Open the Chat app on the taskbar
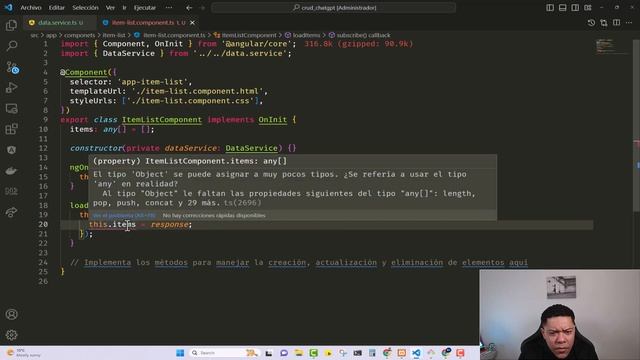Screen dimensions: 640x360 pos(284,353)
